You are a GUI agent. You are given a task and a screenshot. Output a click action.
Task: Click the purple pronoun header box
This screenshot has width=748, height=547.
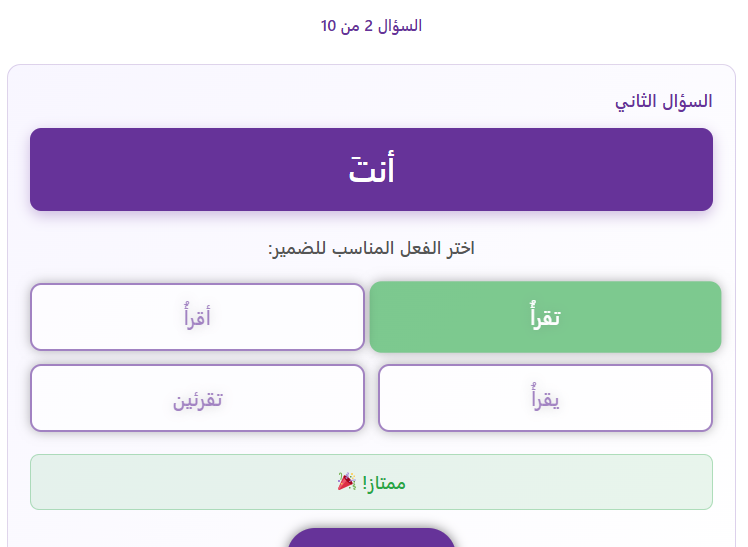click(x=371, y=170)
